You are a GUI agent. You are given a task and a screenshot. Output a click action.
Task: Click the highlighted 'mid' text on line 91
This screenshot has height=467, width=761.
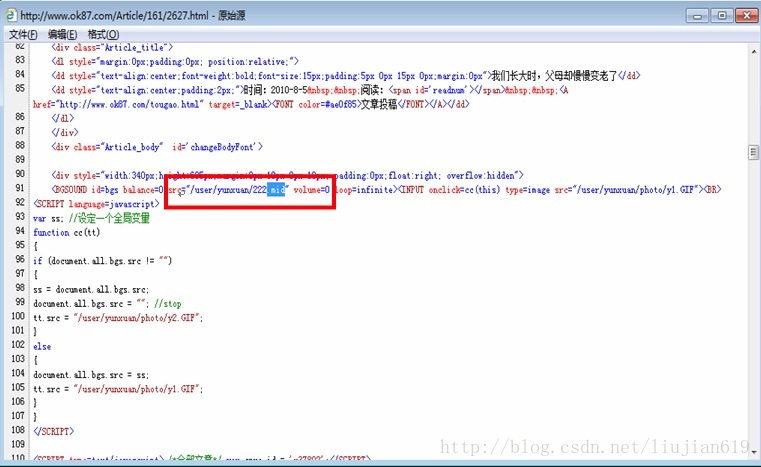click(276, 190)
